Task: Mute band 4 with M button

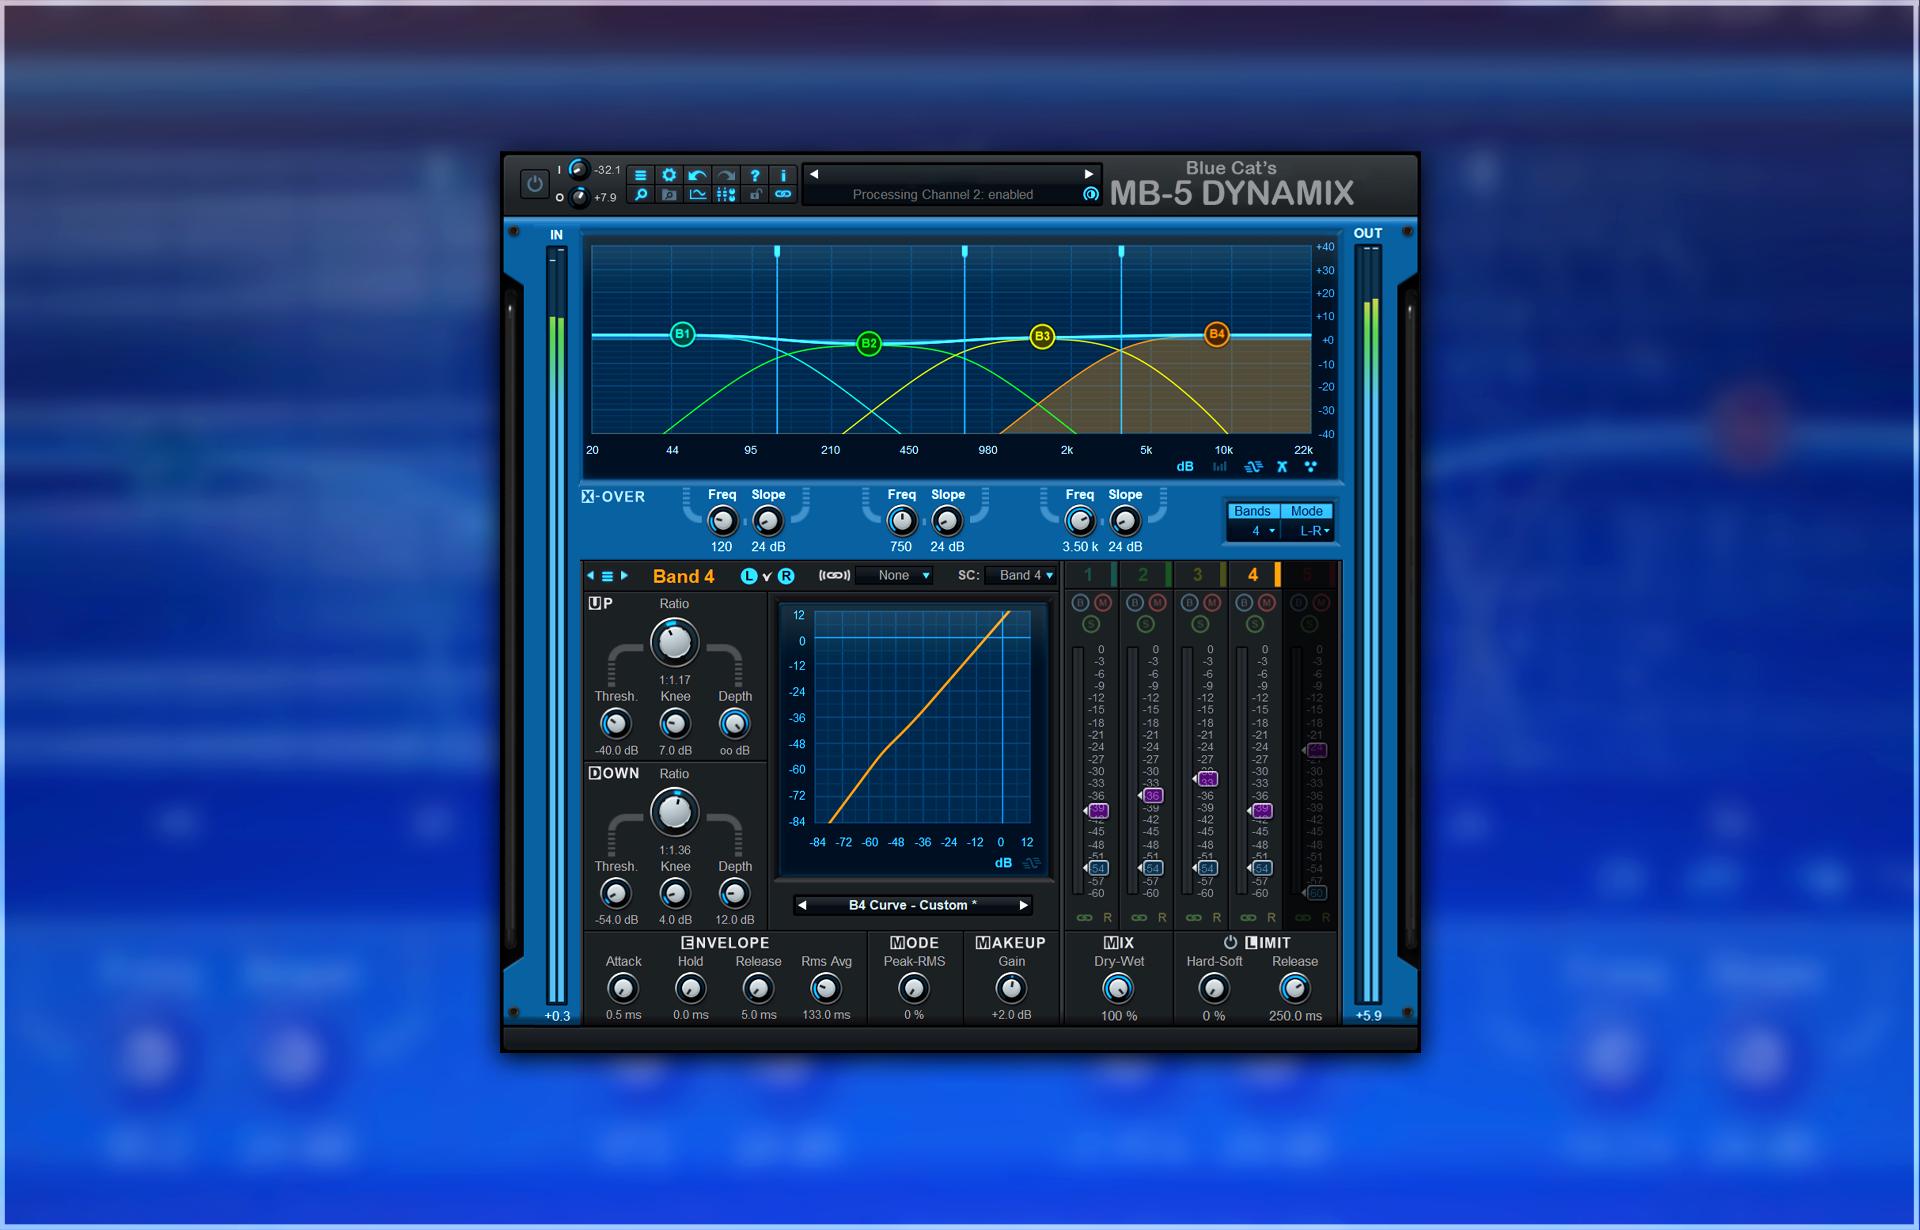Action: point(1266,602)
